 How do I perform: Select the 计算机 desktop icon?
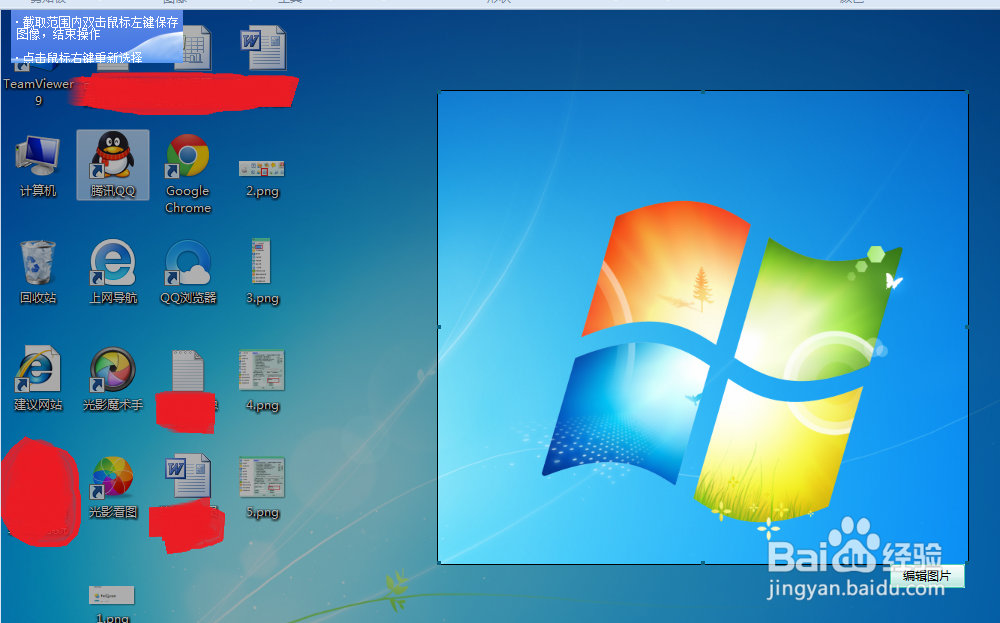pos(38,166)
